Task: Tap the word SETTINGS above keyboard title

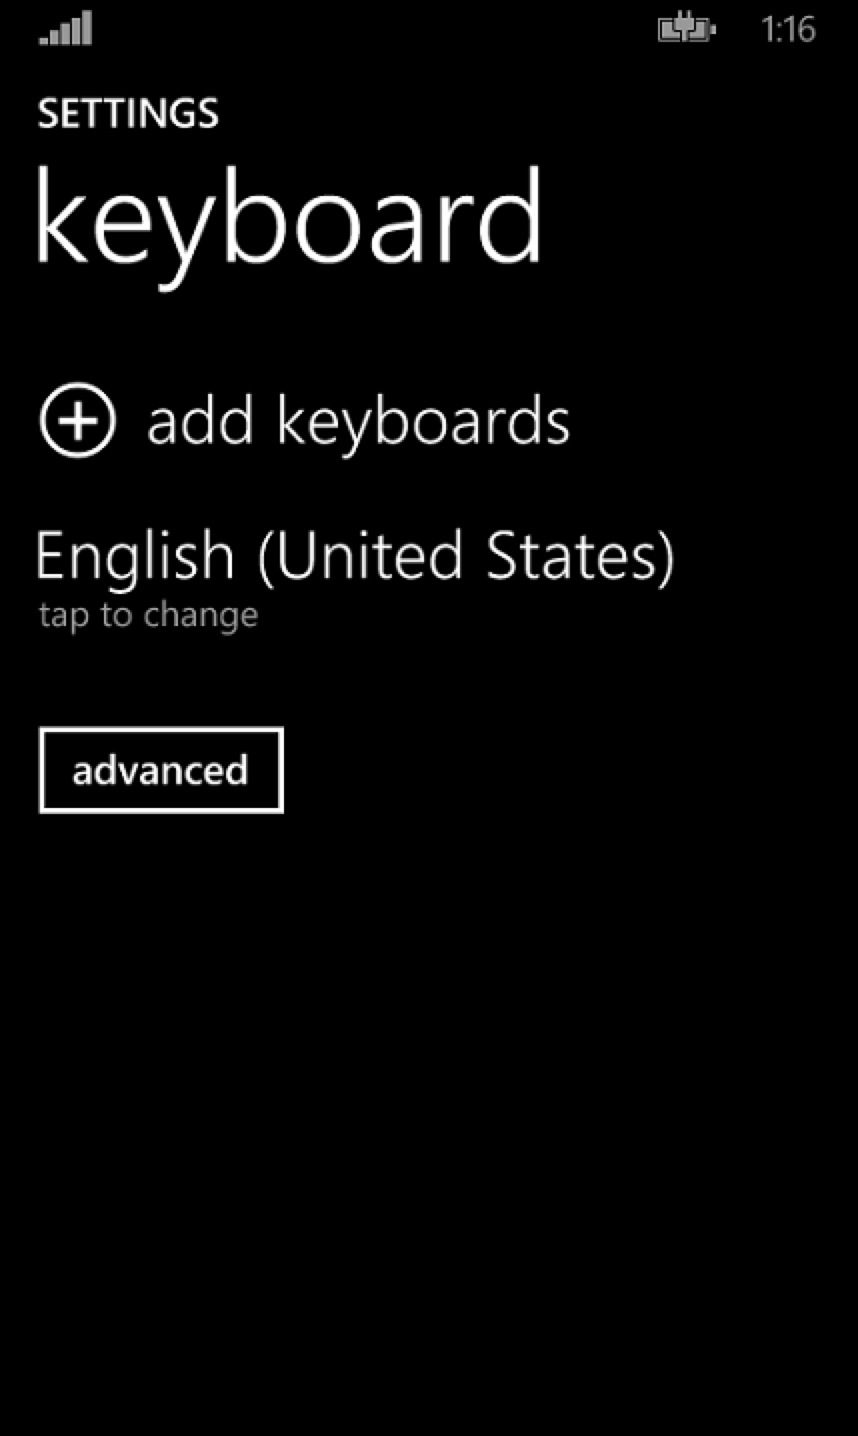Action: coord(128,113)
